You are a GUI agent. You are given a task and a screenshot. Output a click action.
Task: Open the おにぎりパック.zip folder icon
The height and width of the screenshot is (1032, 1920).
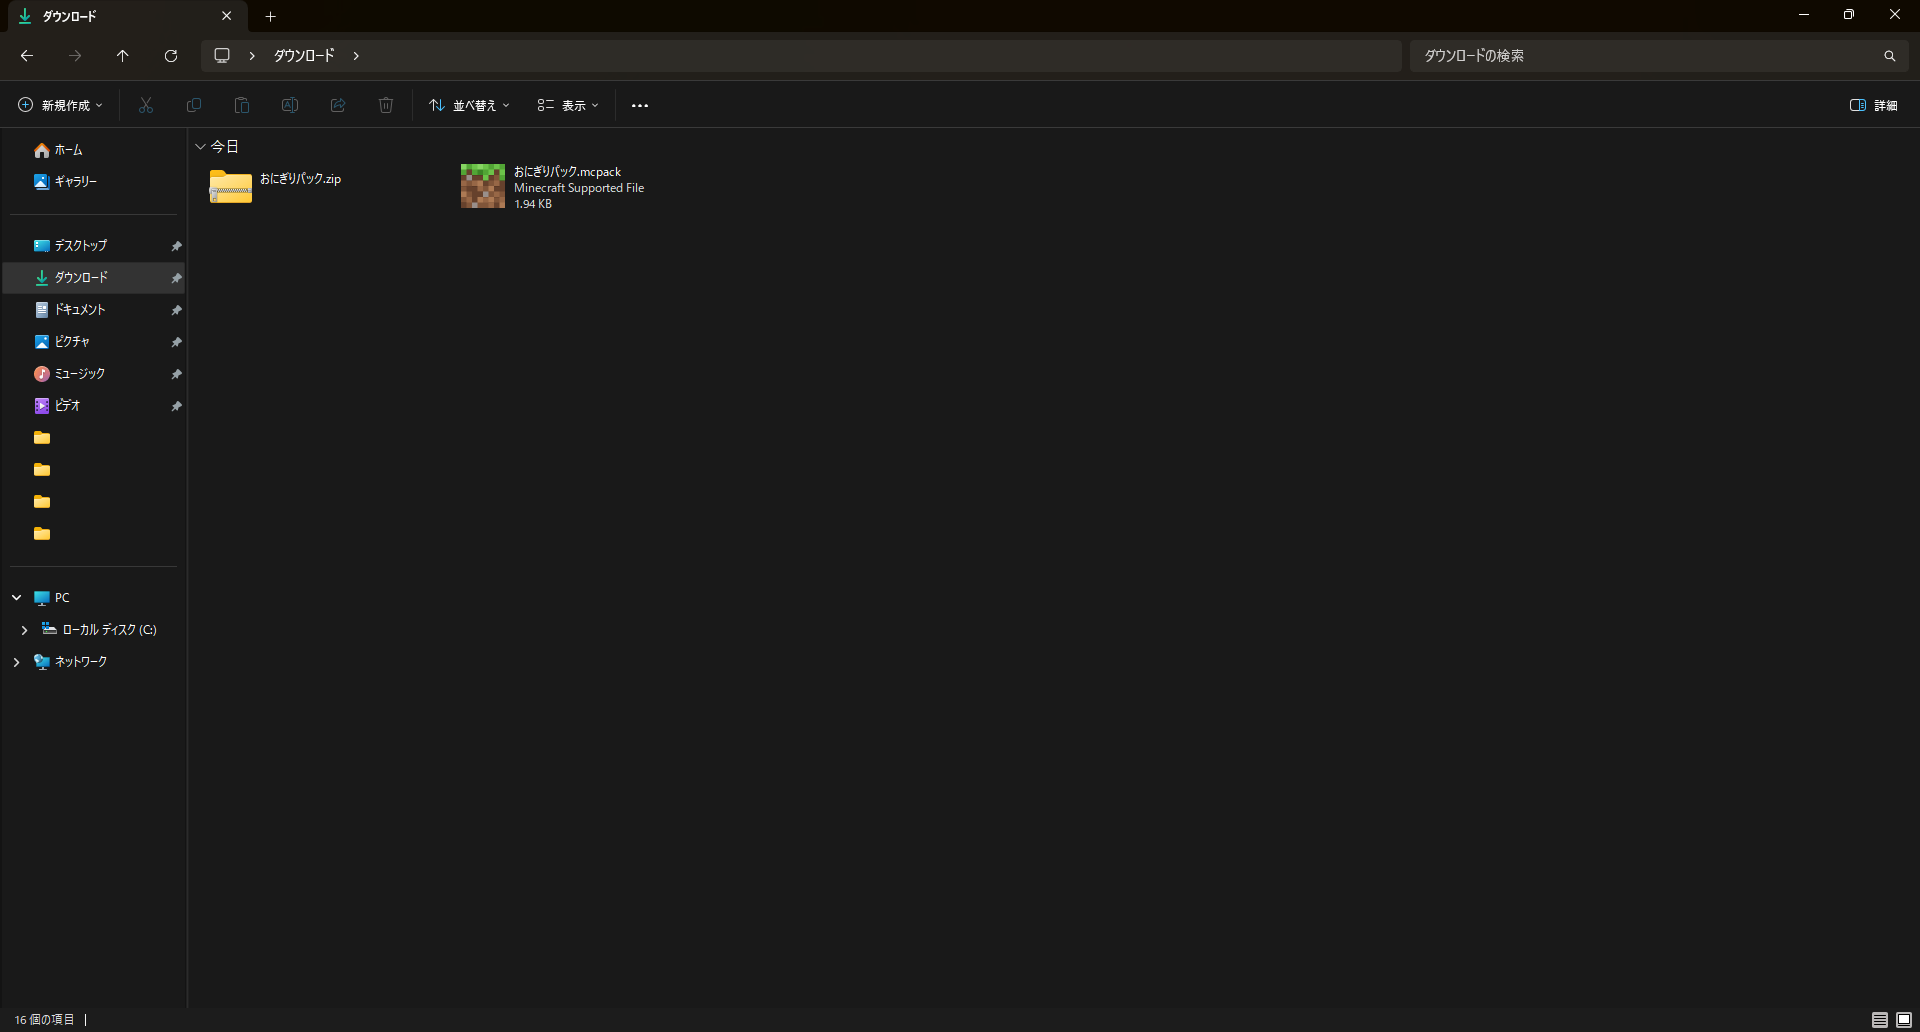[x=230, y=186]
